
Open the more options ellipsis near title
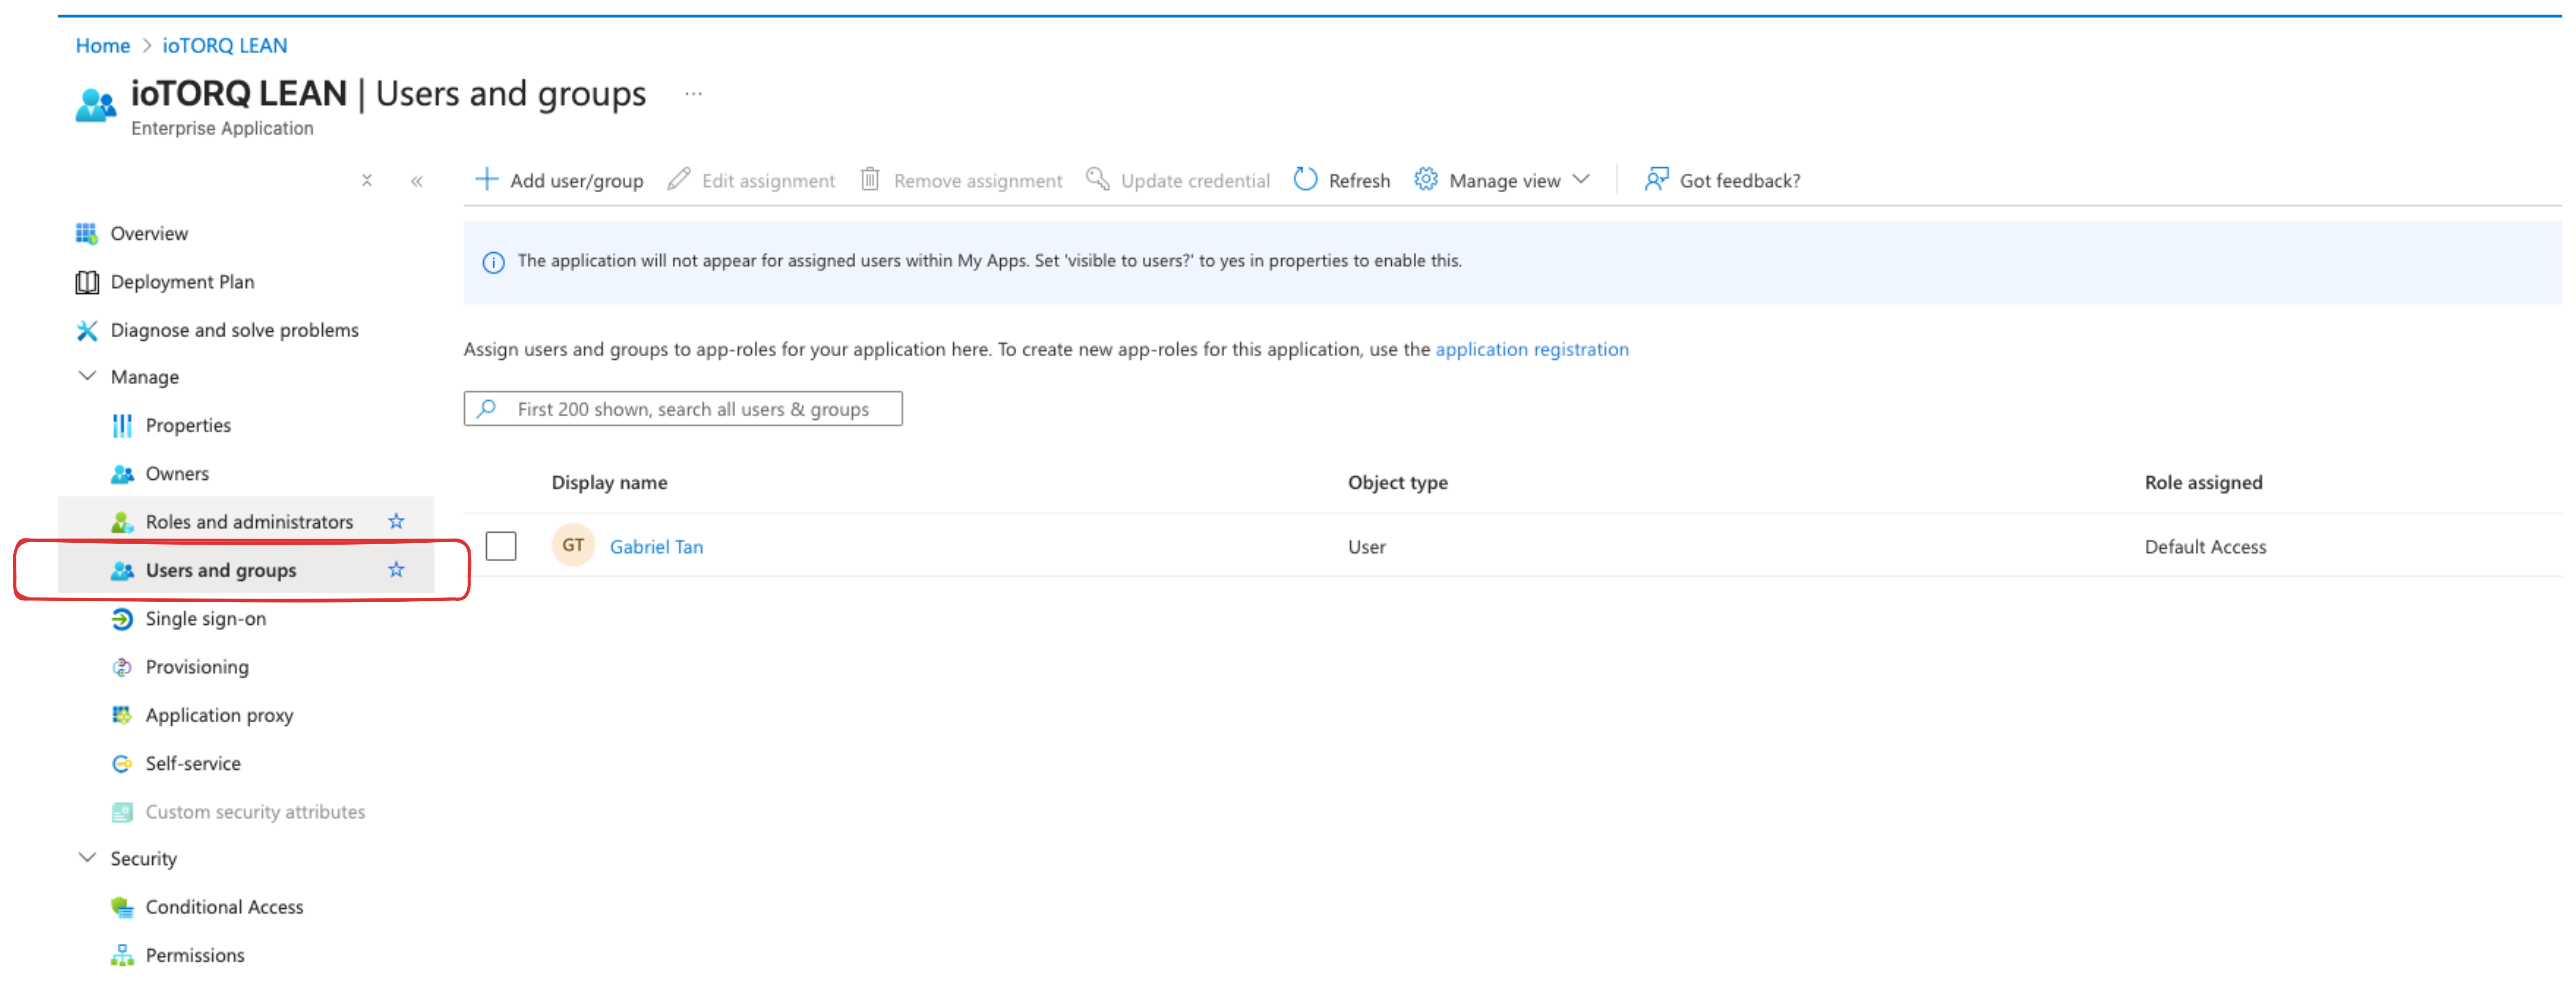point(693,93)
